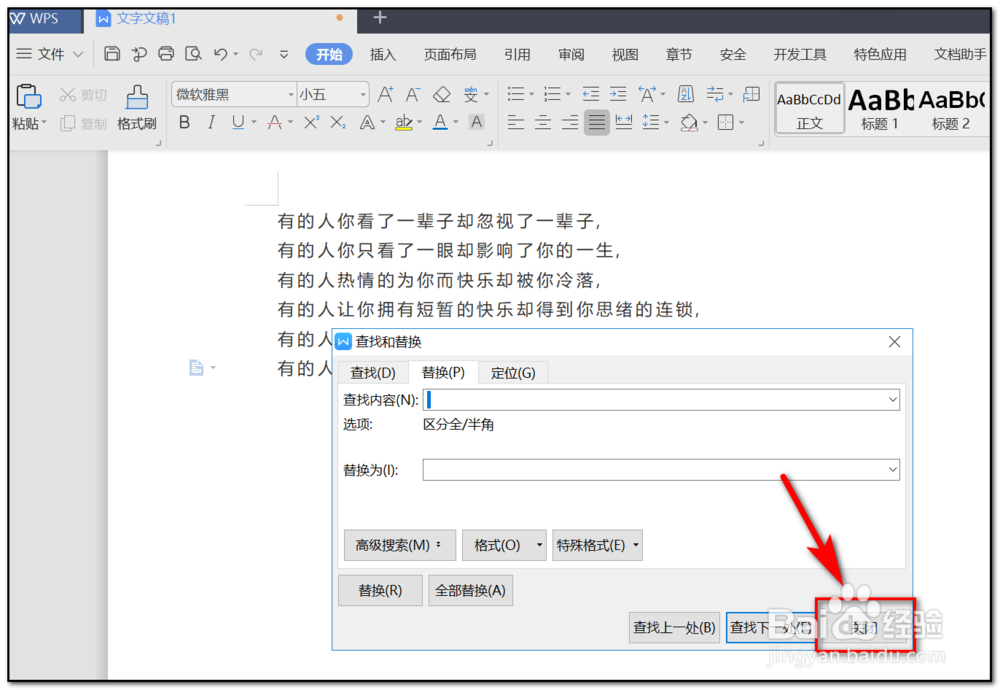This screenshot has width=1000, height=690.
Task: Align text right
Action: point(570,122)
